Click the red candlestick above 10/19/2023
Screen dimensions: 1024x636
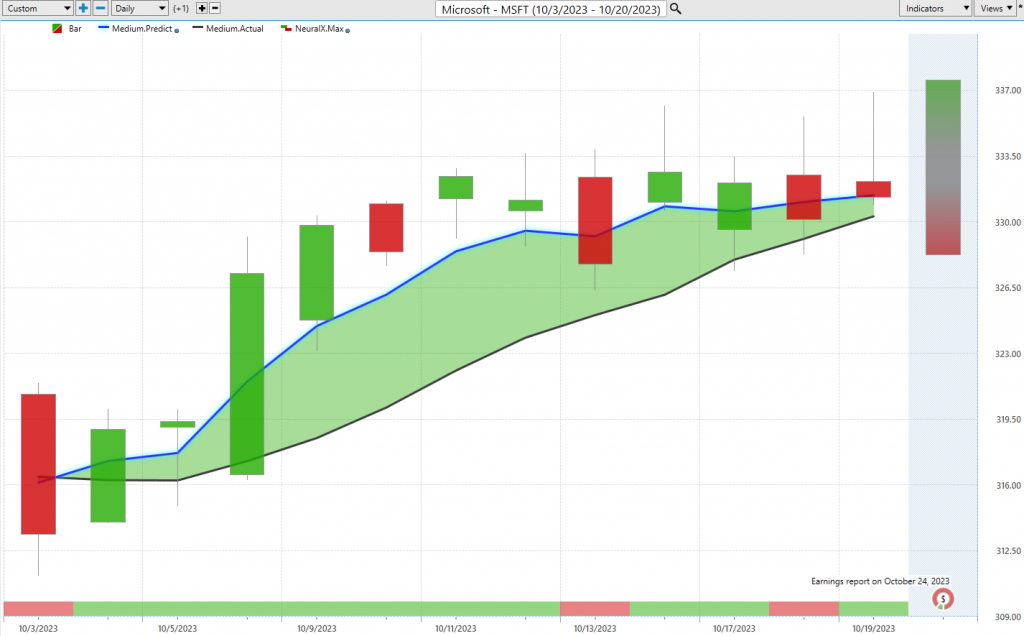(873, 189)
